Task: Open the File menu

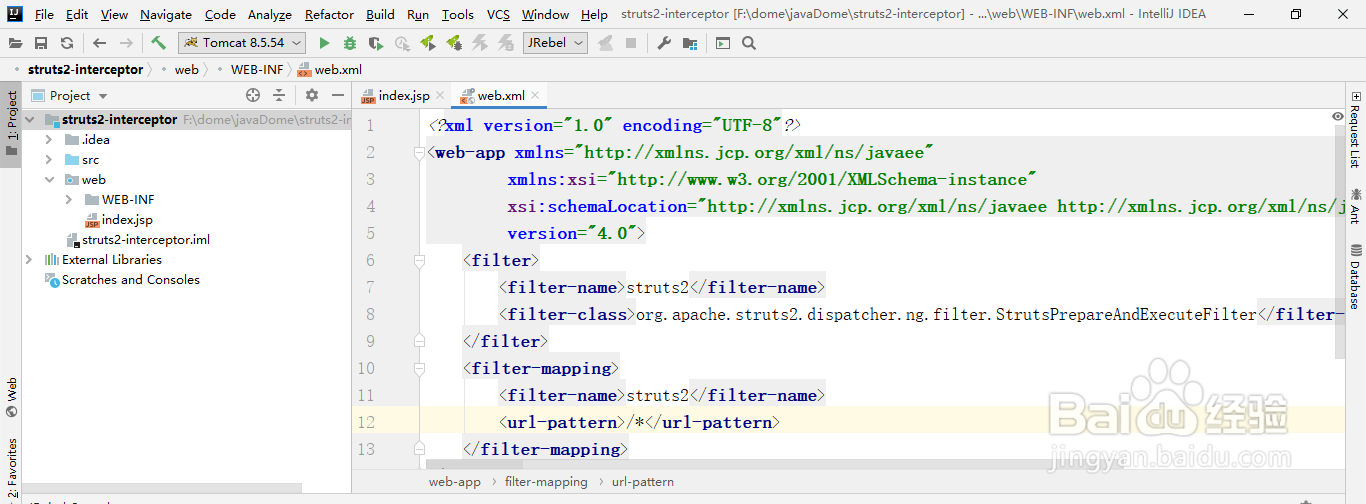Action: pos(44,14)
